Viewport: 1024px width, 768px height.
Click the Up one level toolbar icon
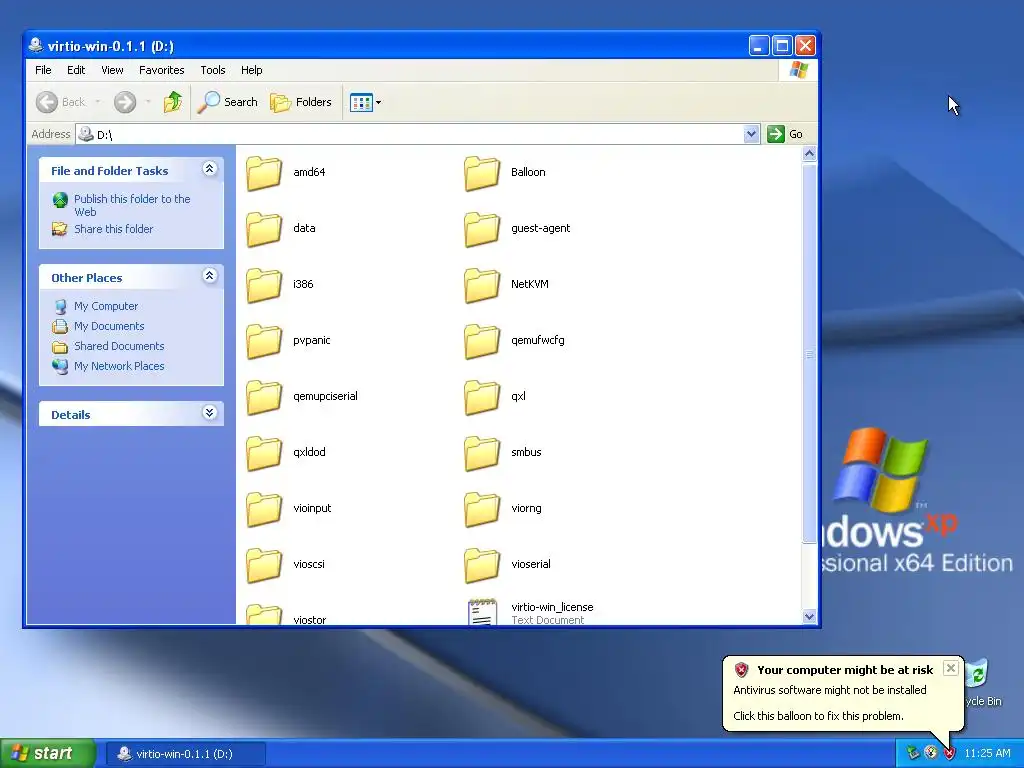pyautogui.click(x=173, y=102)
